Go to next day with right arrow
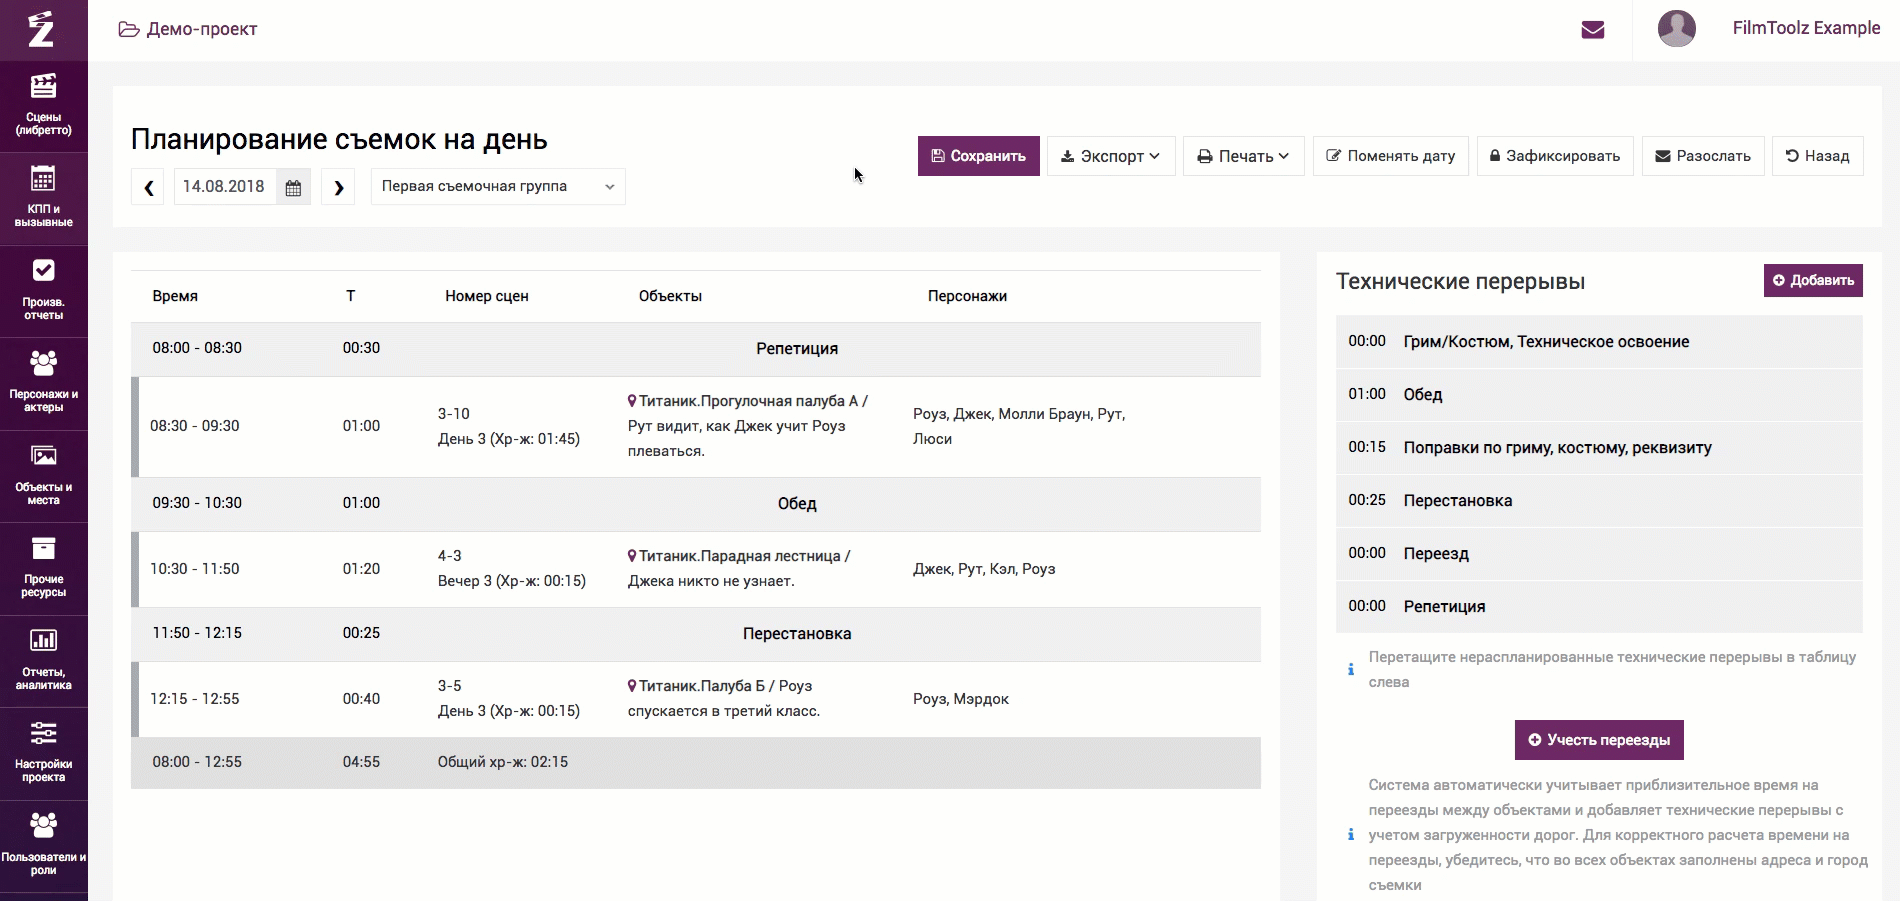1900x901 pixels. click(338, 187)
